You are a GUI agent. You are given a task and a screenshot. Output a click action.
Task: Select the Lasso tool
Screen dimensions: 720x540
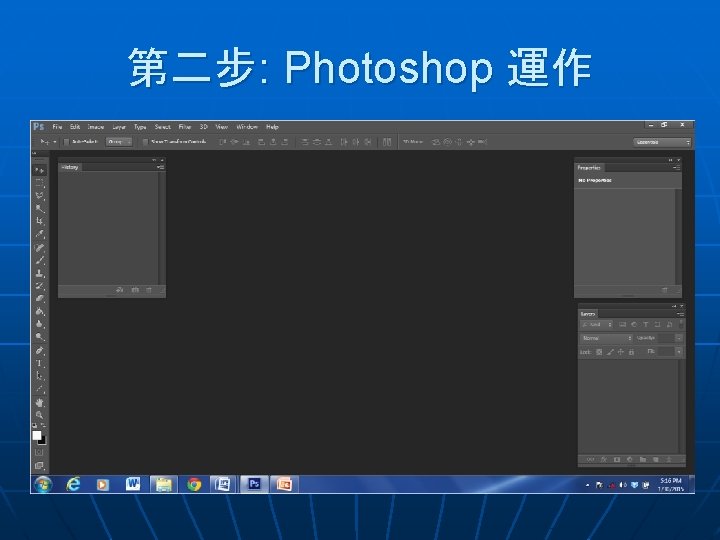coord(39,196)
